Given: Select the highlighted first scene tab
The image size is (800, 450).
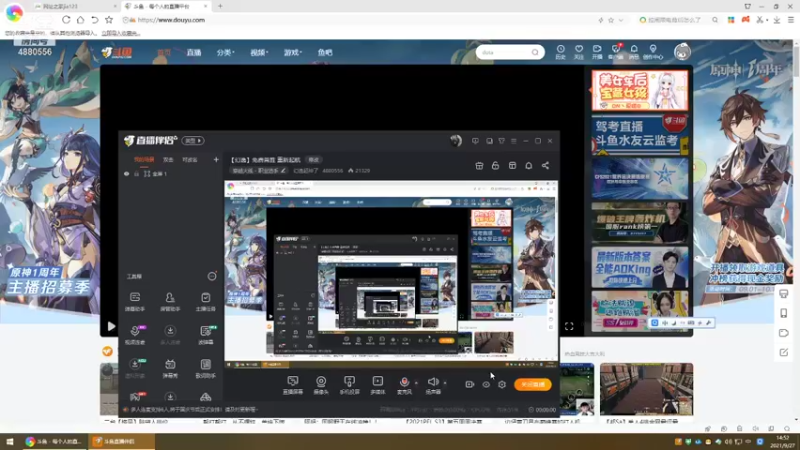Looking at the screenshot, I should pyautogui.click(x=144, y=160).
